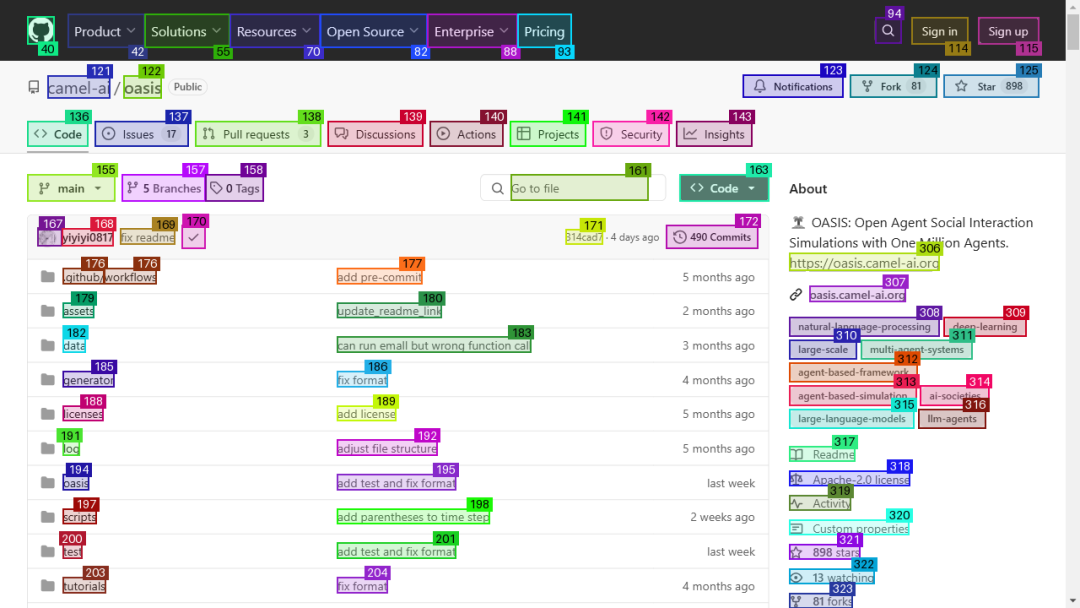Switch to the Issues tab
Image resolution: width=1080 pixels, height=608 pixels.
tap(142, 134)
